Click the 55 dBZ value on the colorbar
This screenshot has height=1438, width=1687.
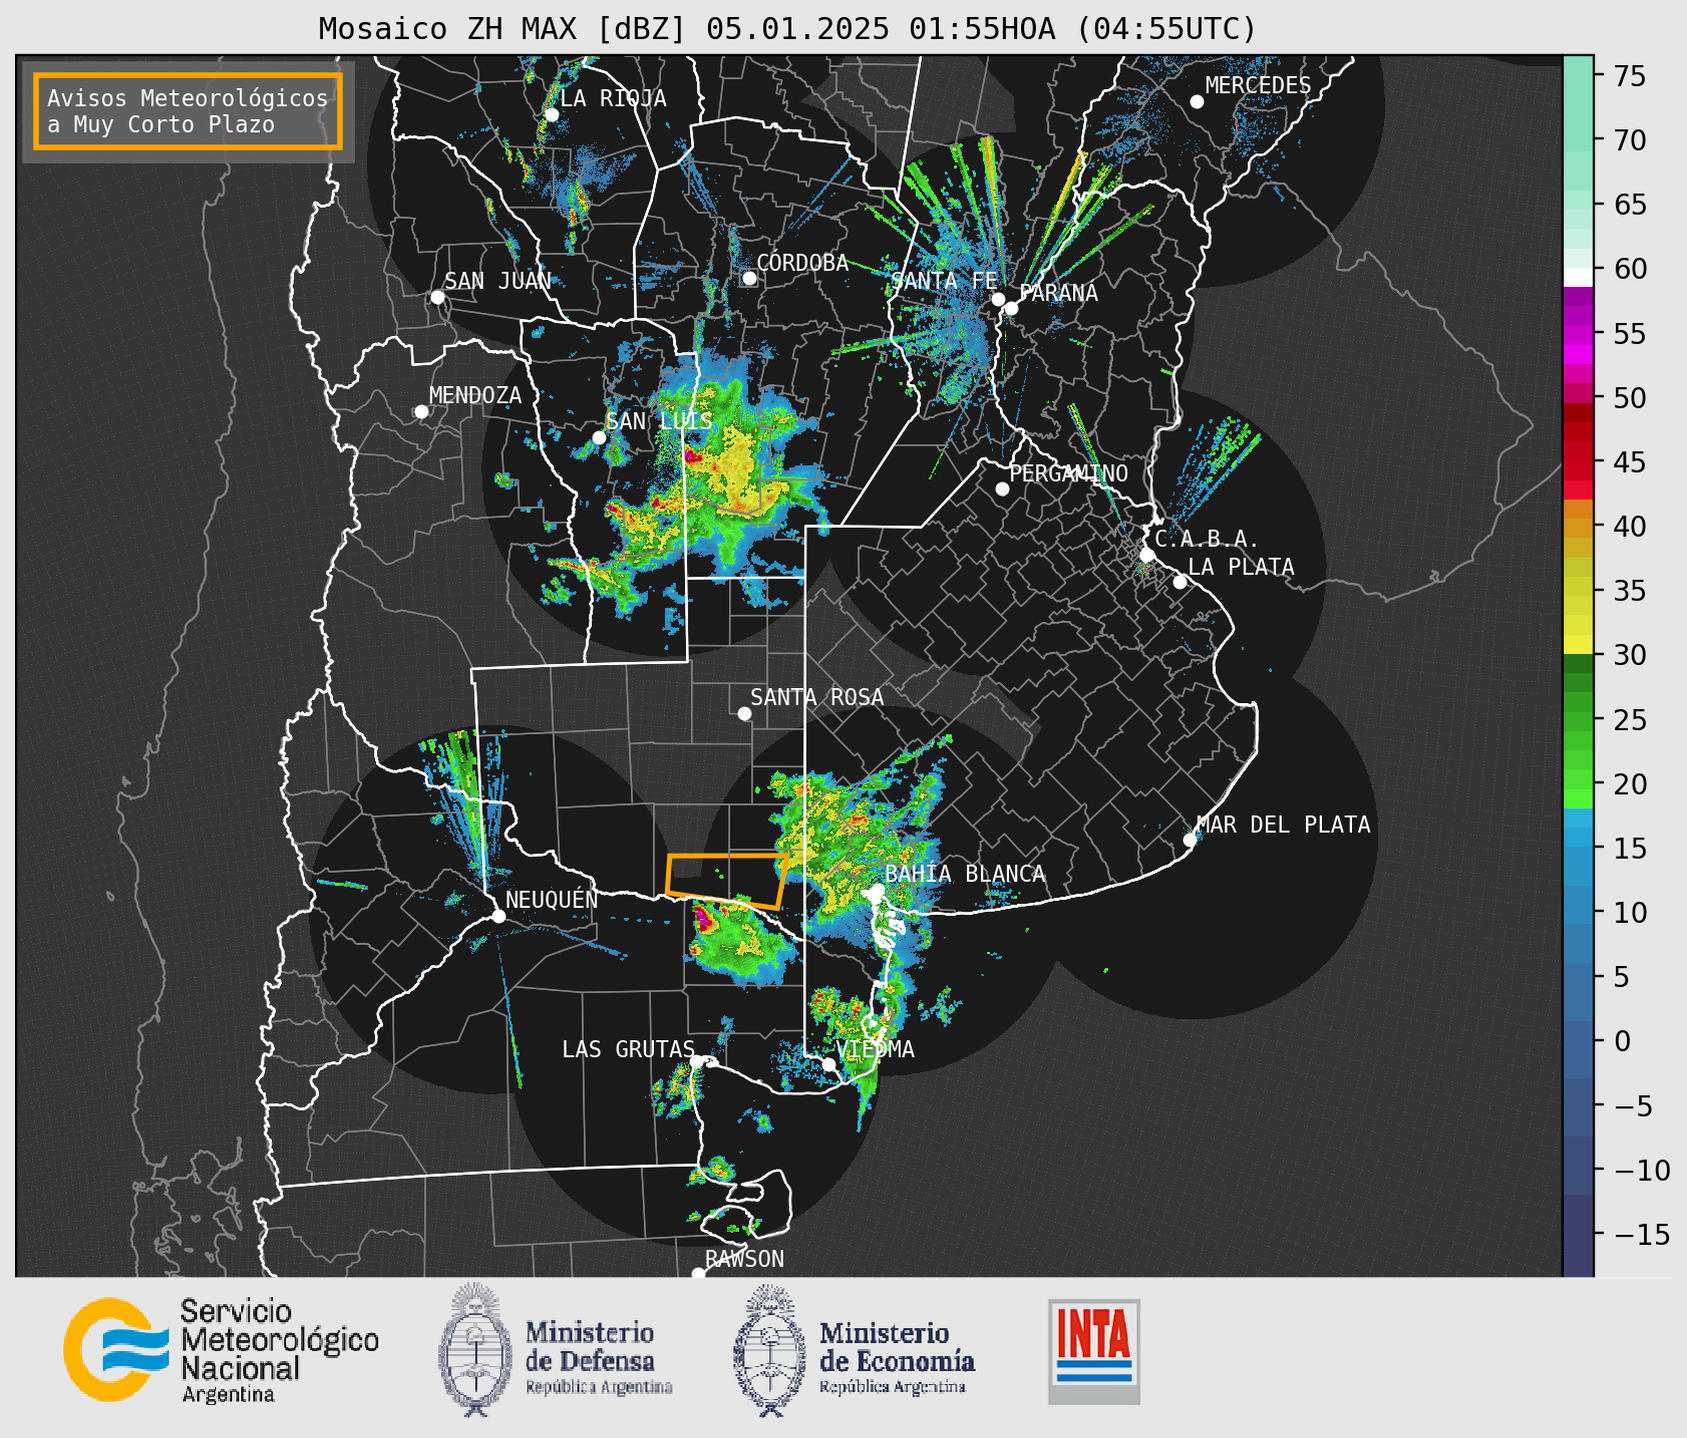click(x=1630, y=333)
